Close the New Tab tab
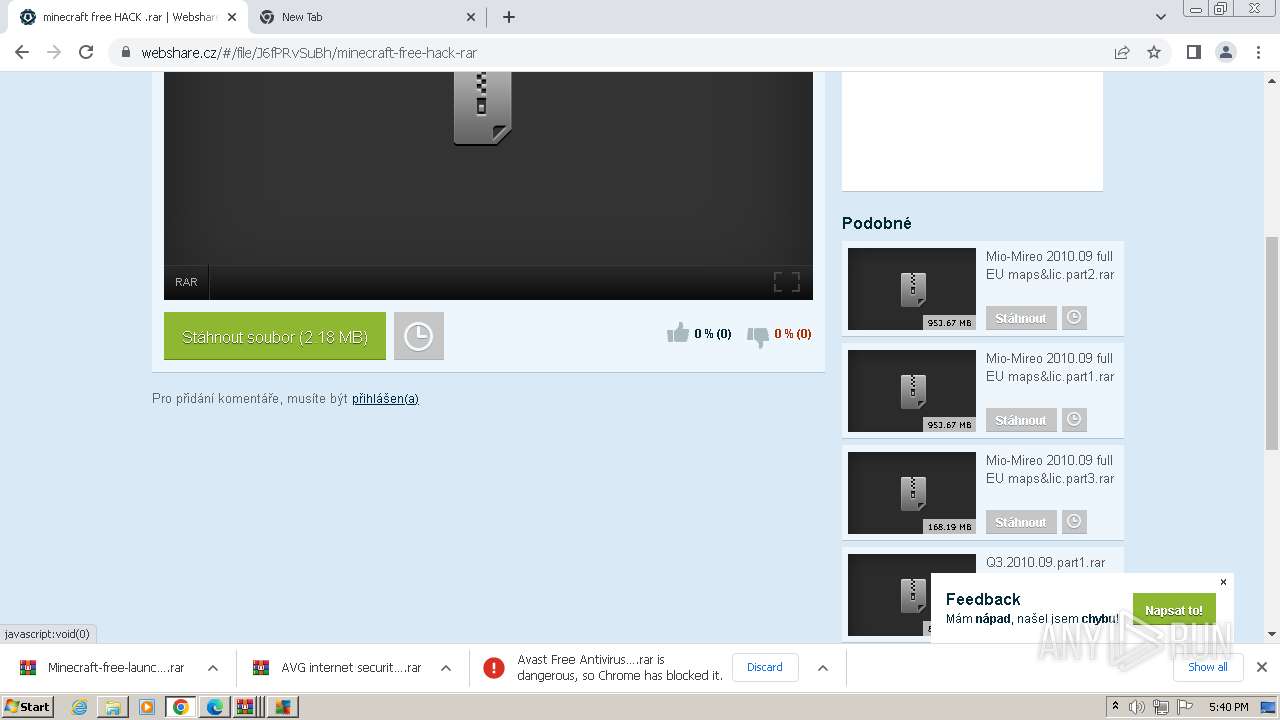Viewport: 1280px width, 720px height. [472, 17]
